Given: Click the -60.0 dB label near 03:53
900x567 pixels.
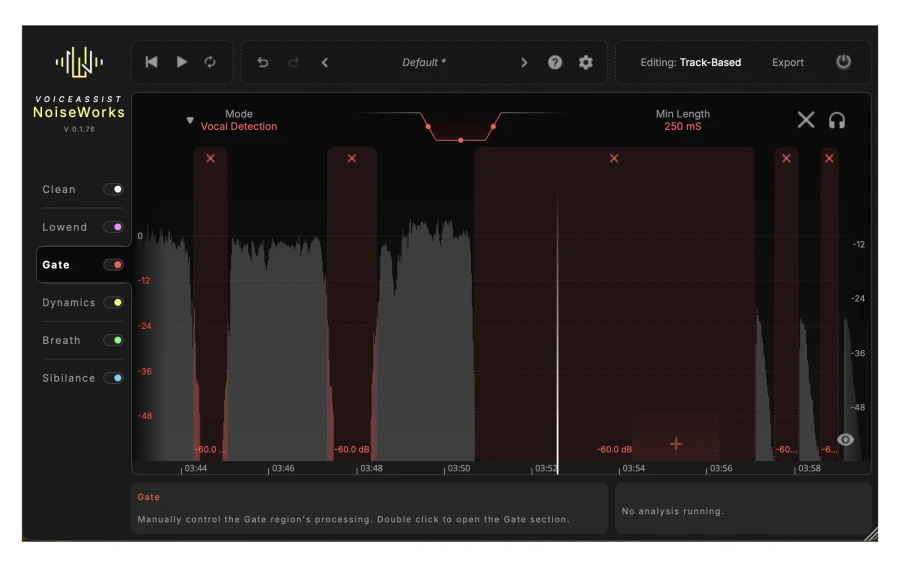Looking at the screenshot, I should point(614,449).
